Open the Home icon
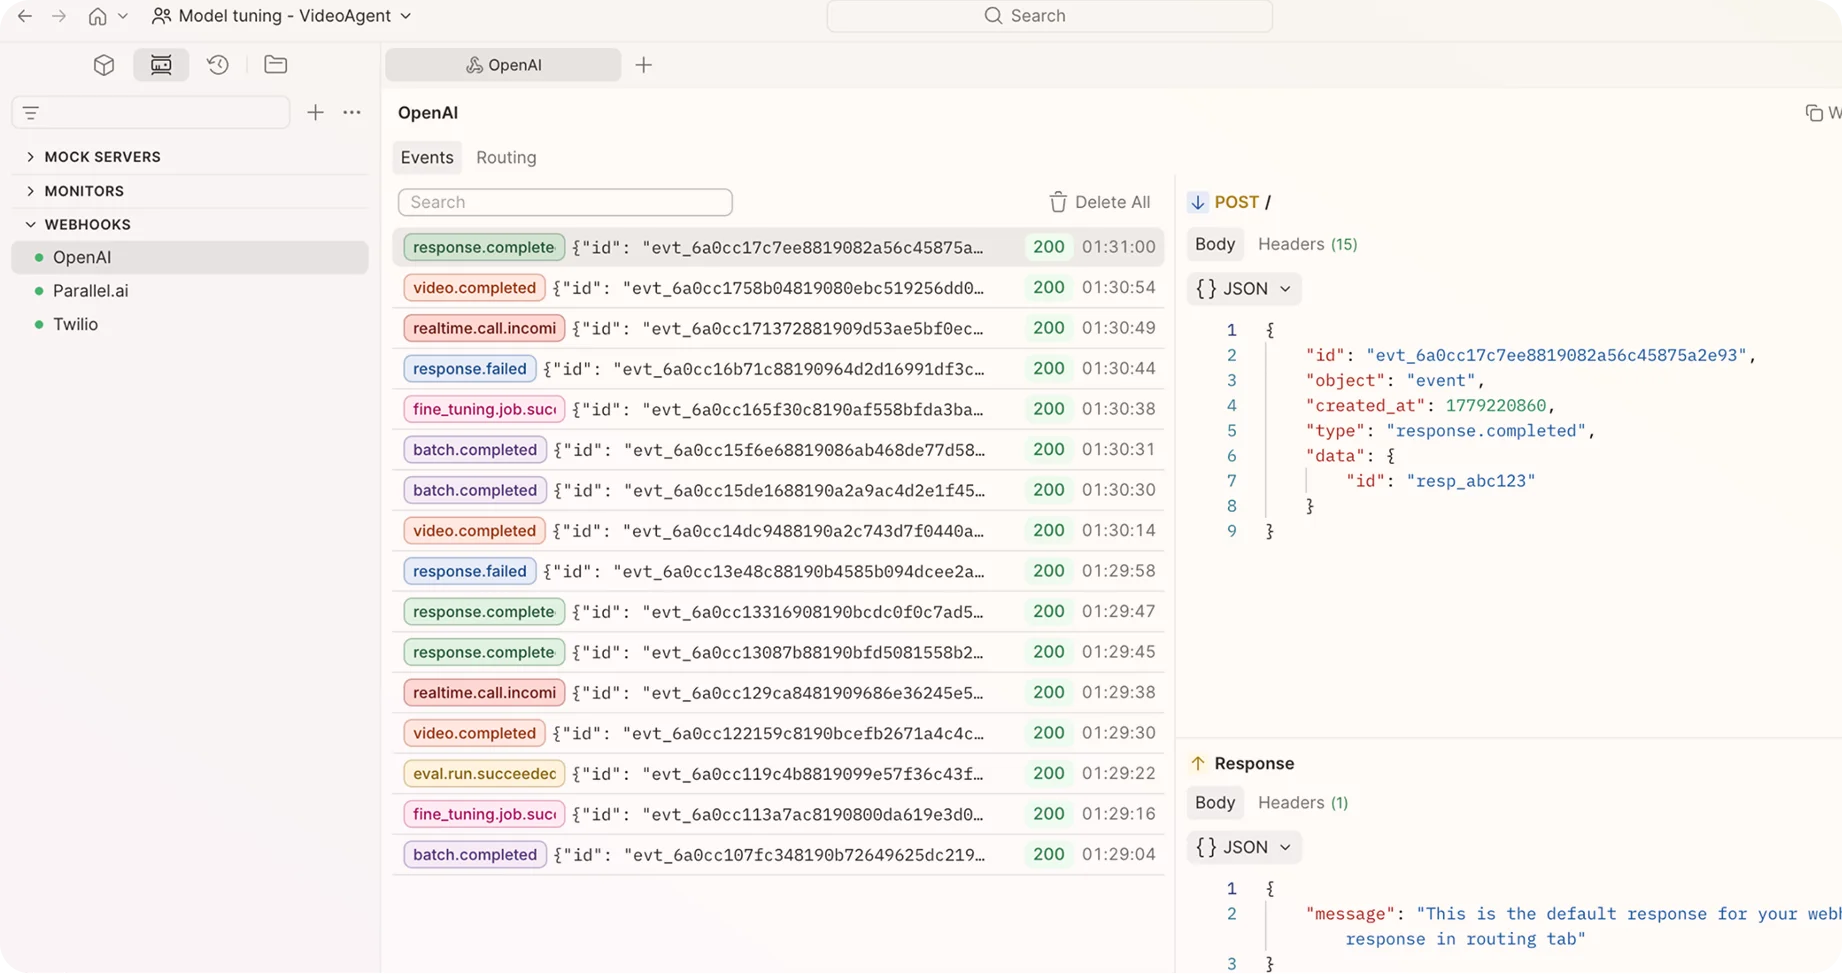This screenshot has width=1842, height=974. point(97,16)
